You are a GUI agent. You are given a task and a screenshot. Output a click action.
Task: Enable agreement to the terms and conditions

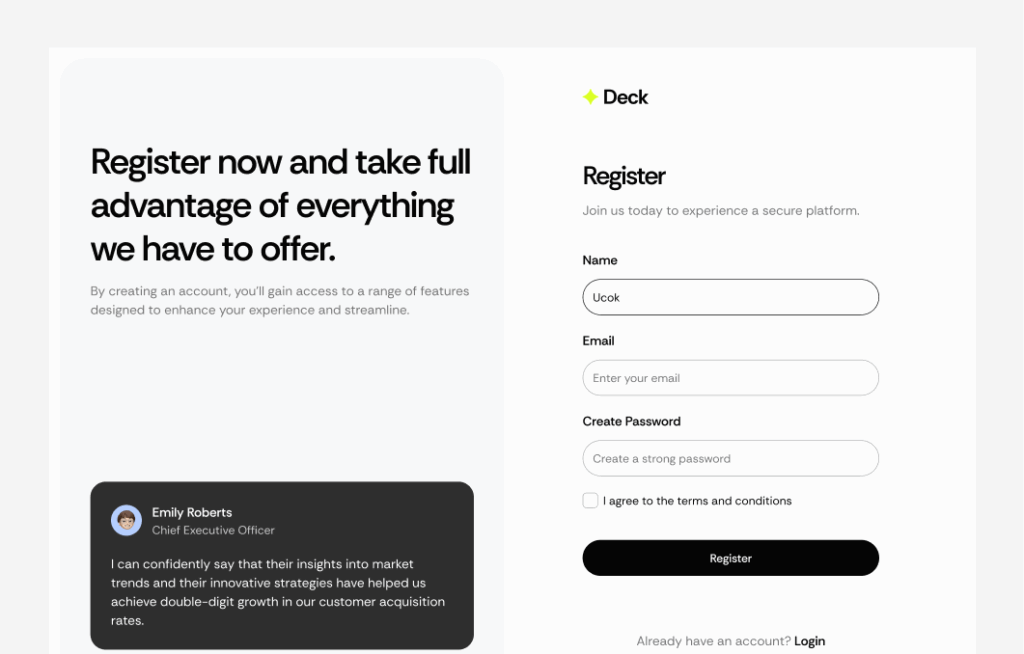coord(590,500)
